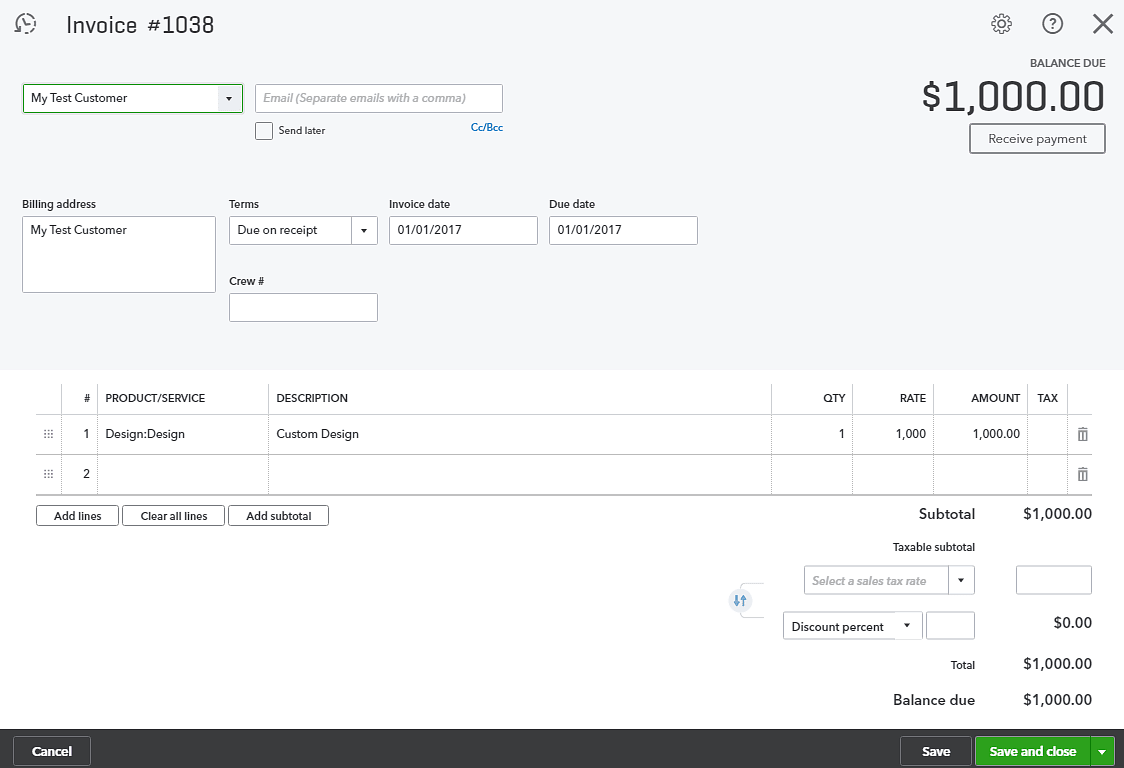Click the Receive payment button
This screenshot has width=1124, height=768.
1037,138
